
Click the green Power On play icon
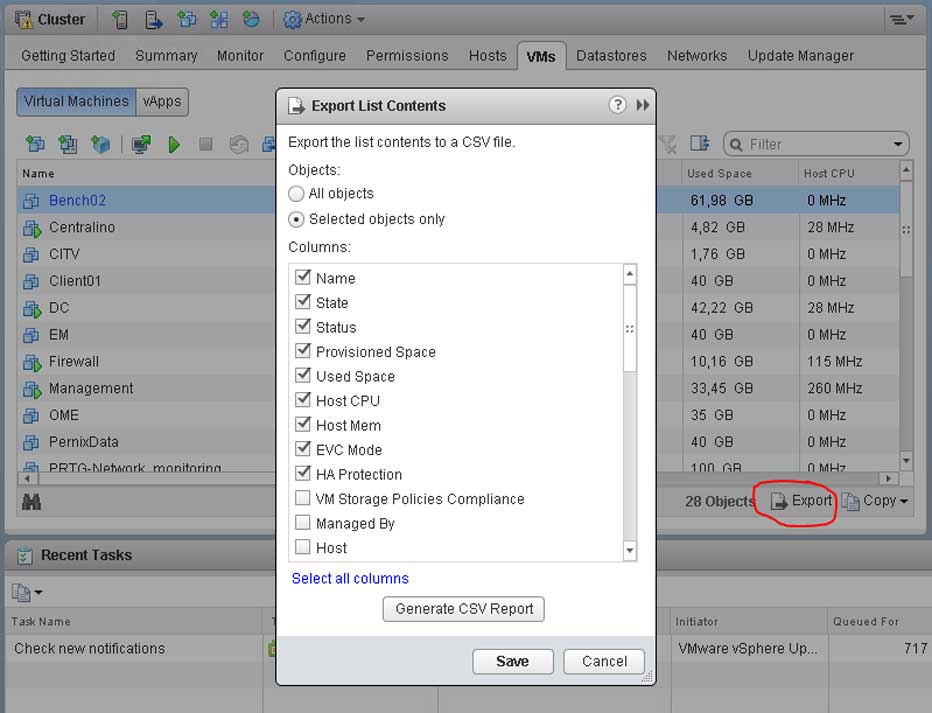(174, 145)
